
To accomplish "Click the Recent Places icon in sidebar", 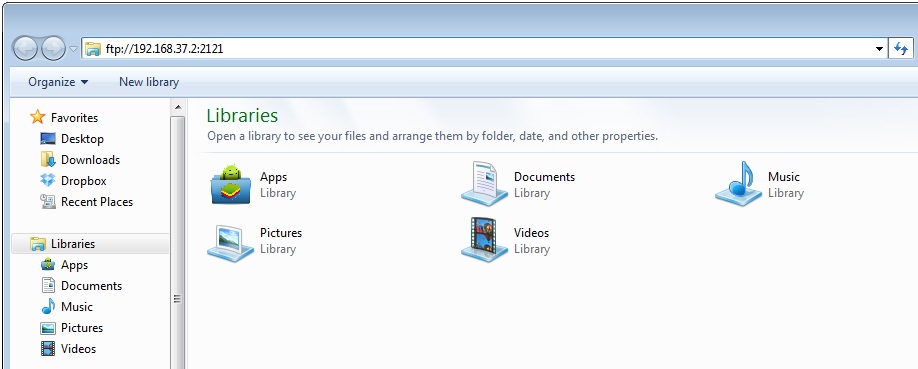I will click(x=48, y=201).
